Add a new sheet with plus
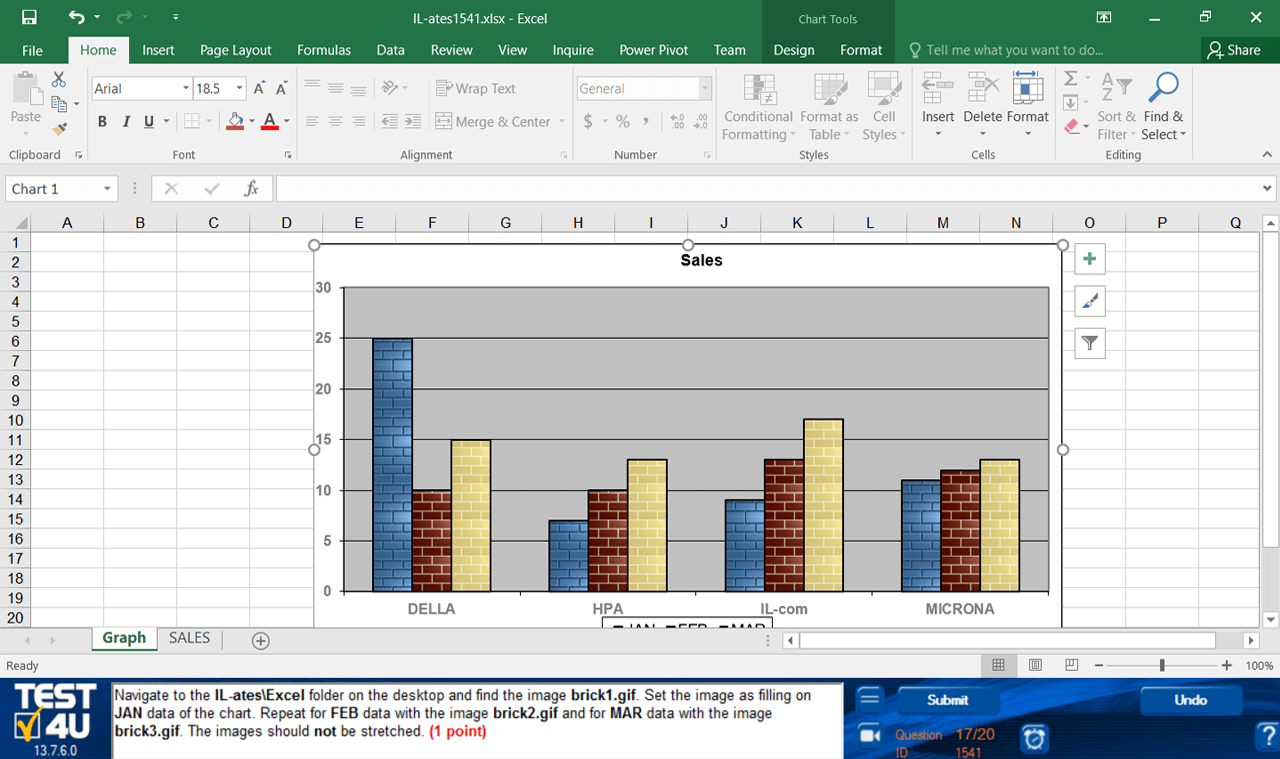The image size is (1280, 759). pyautogui.click(x=261, y=640)
